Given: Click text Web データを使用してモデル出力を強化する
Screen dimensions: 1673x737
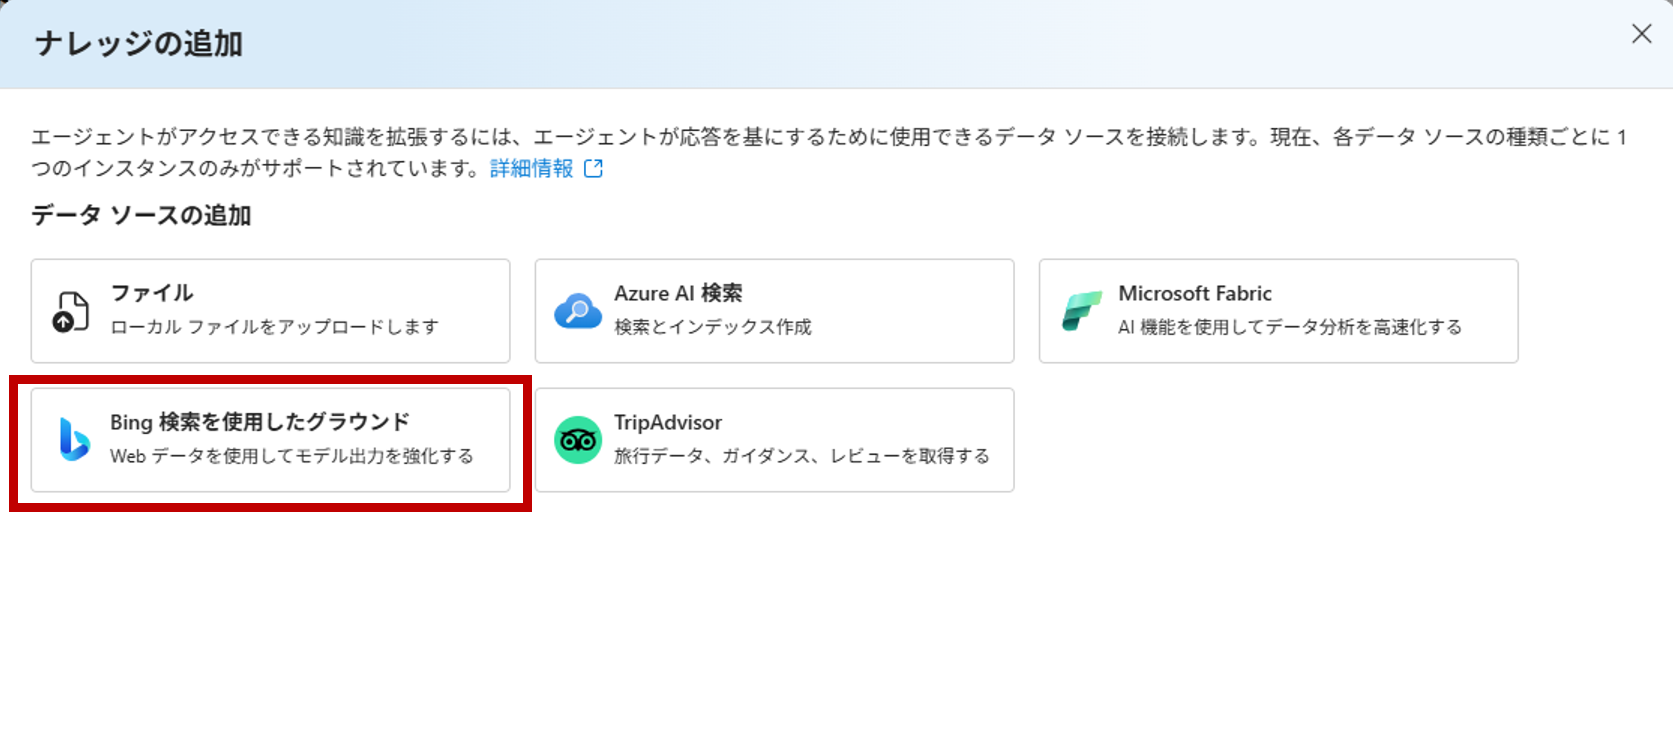Looking at the screenshot, I should tap(292, 456).
